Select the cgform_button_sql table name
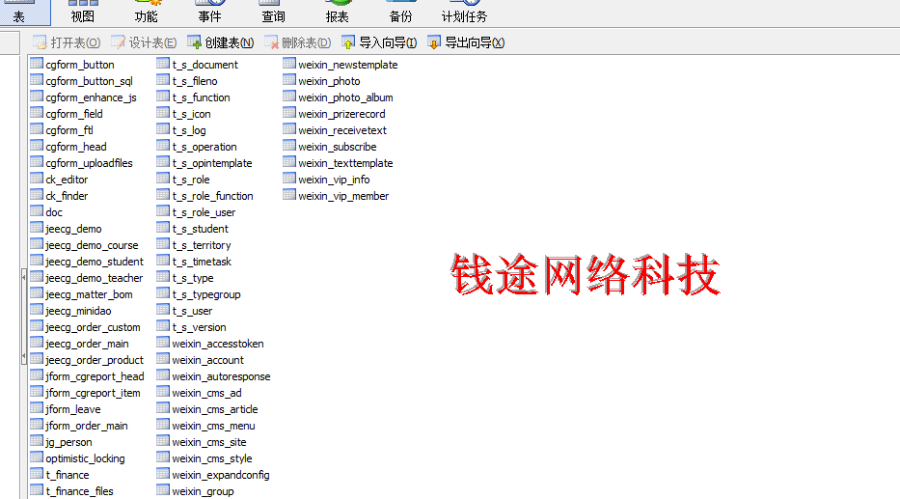Viewport: 900px width, 499px height. click(x=89, y=82)
